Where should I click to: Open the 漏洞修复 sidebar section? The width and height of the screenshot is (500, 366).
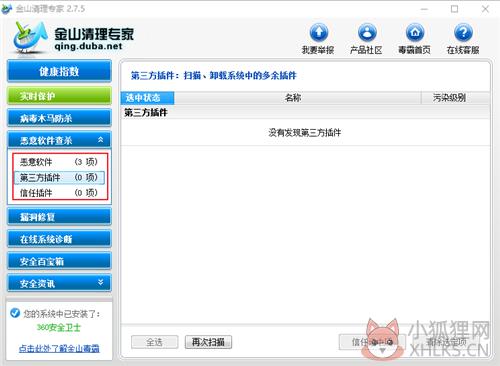click(59, 217)
